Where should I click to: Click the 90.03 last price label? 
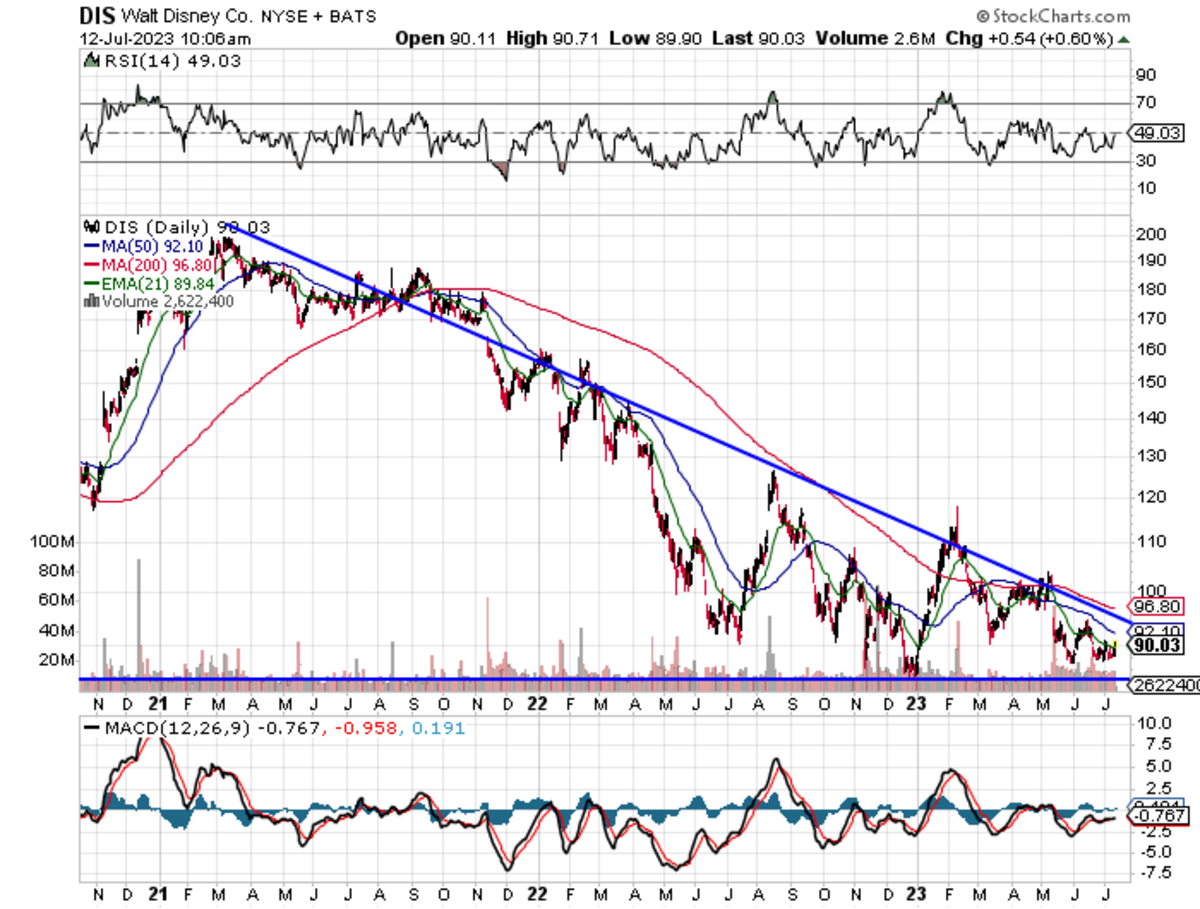click(1154, 646)
